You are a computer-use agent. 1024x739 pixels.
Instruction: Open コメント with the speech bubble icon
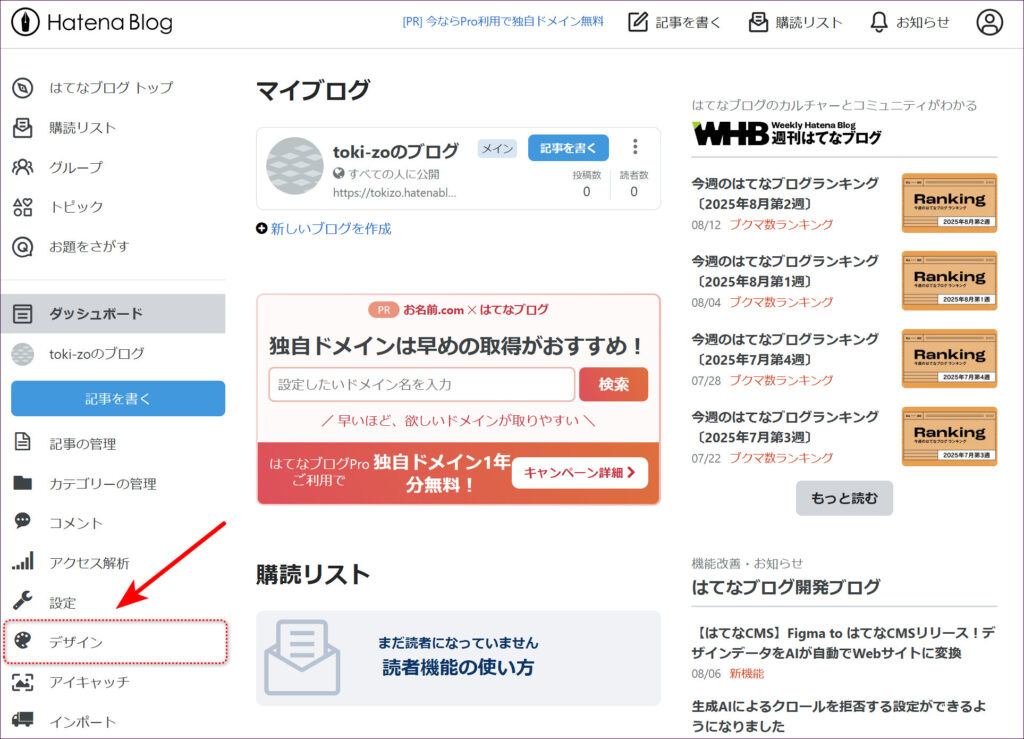22,522
